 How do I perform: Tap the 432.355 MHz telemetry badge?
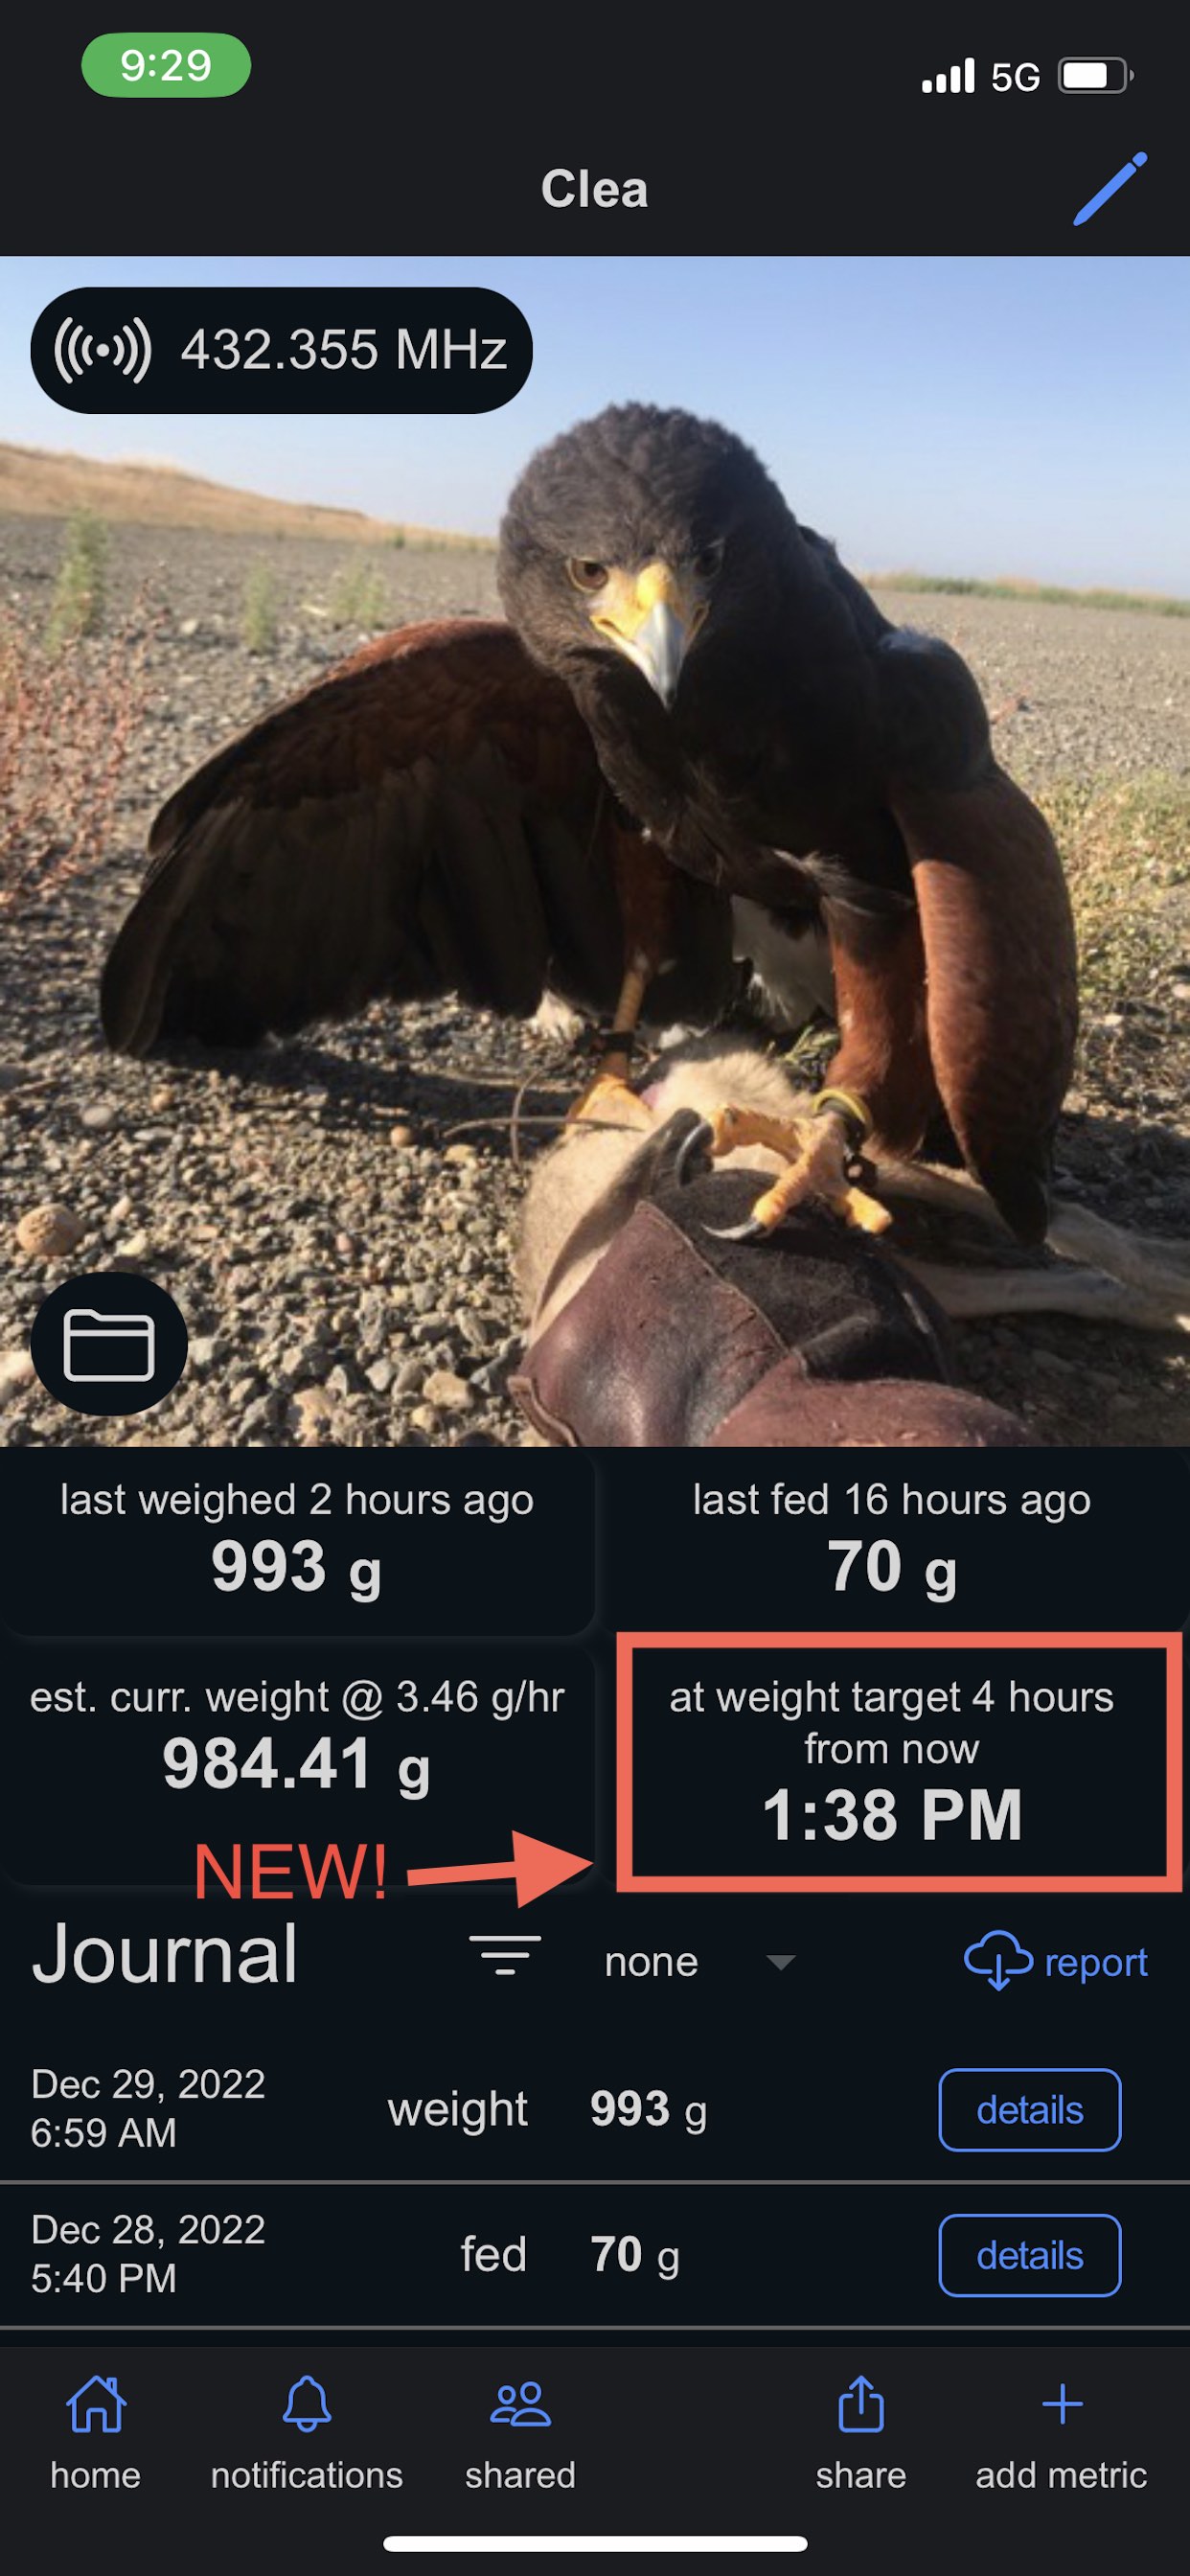281,350
